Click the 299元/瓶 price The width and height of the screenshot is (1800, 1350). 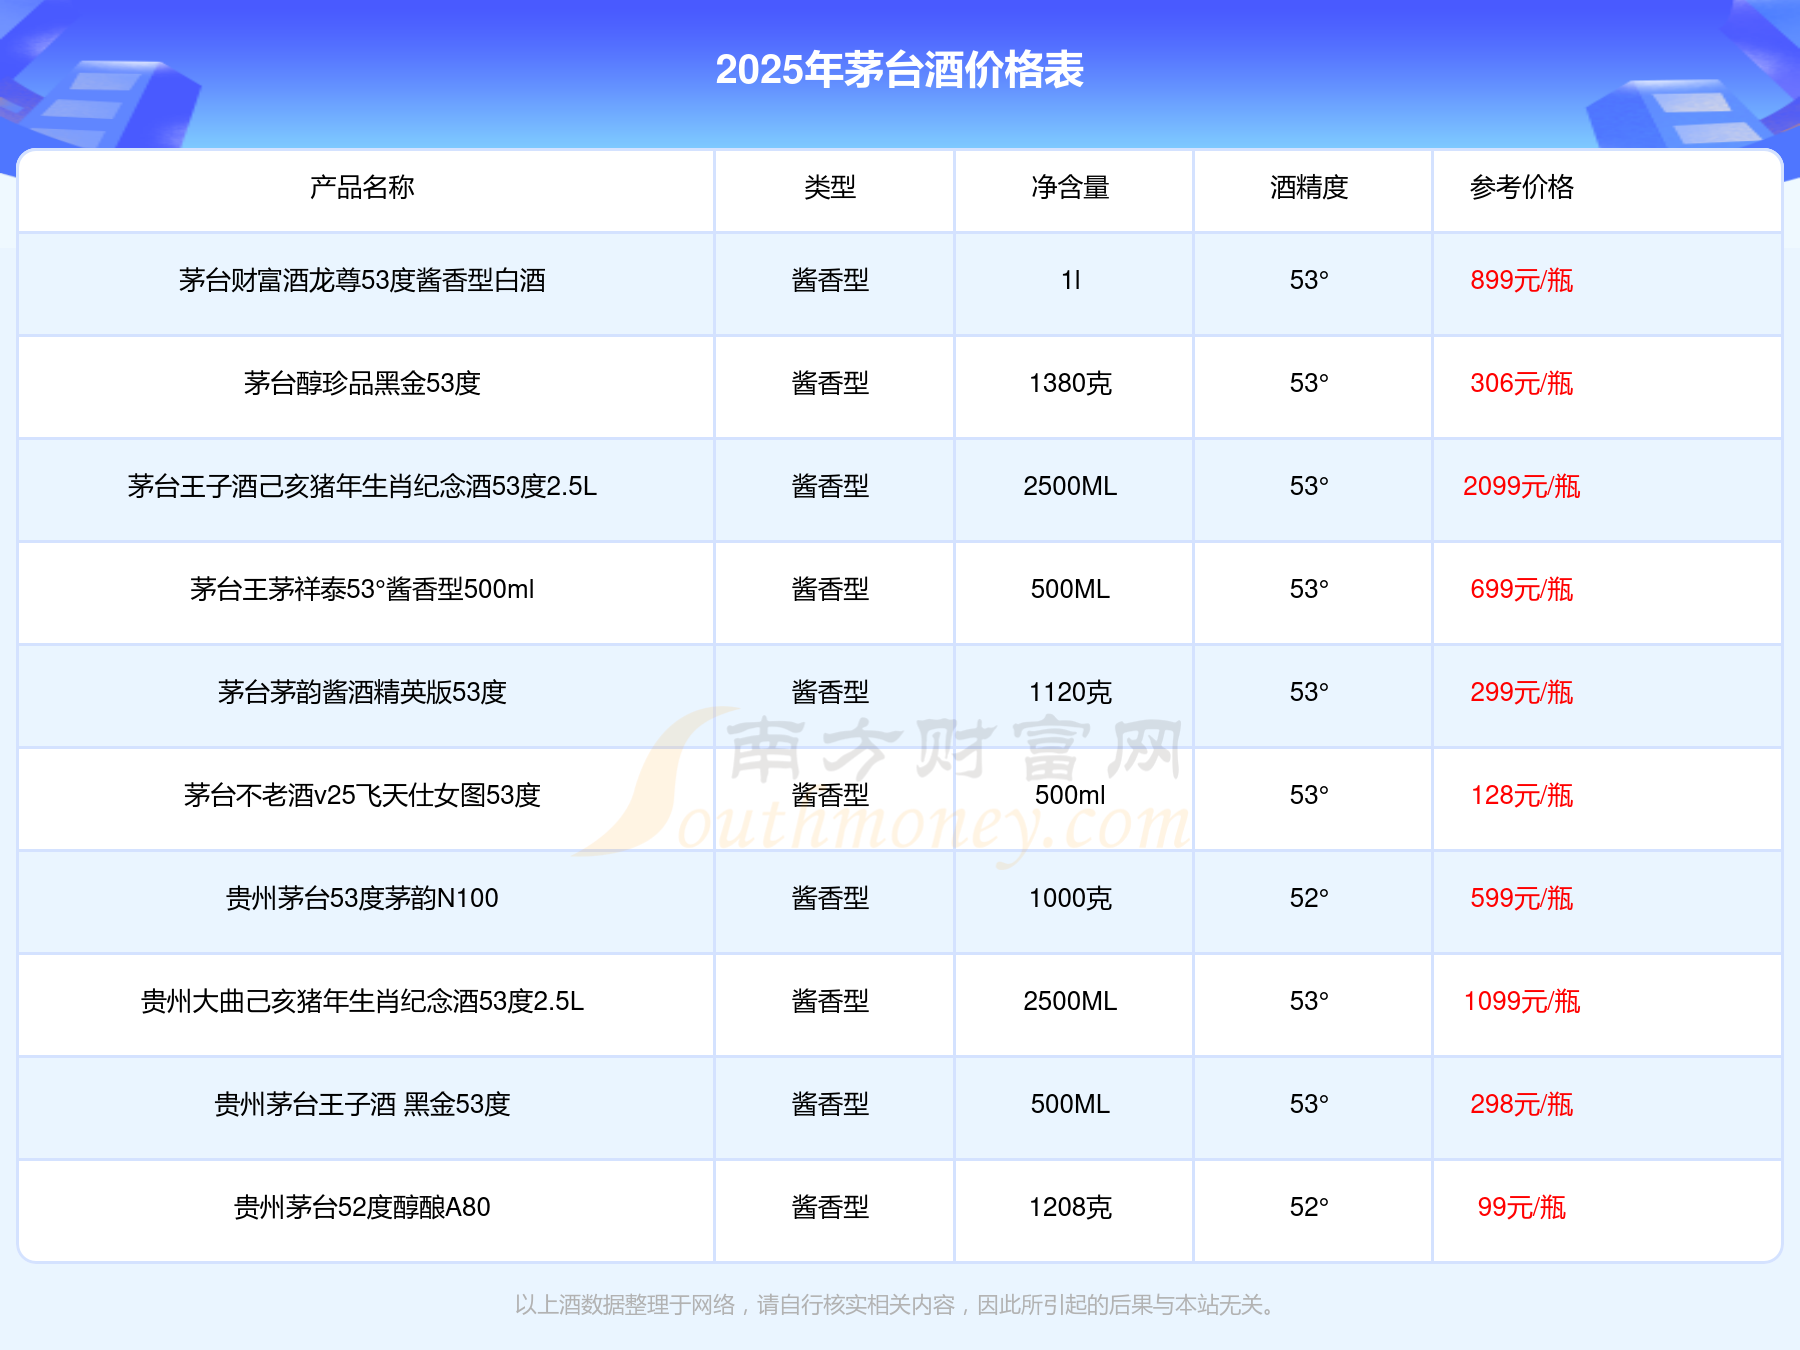pos(1521,692)
